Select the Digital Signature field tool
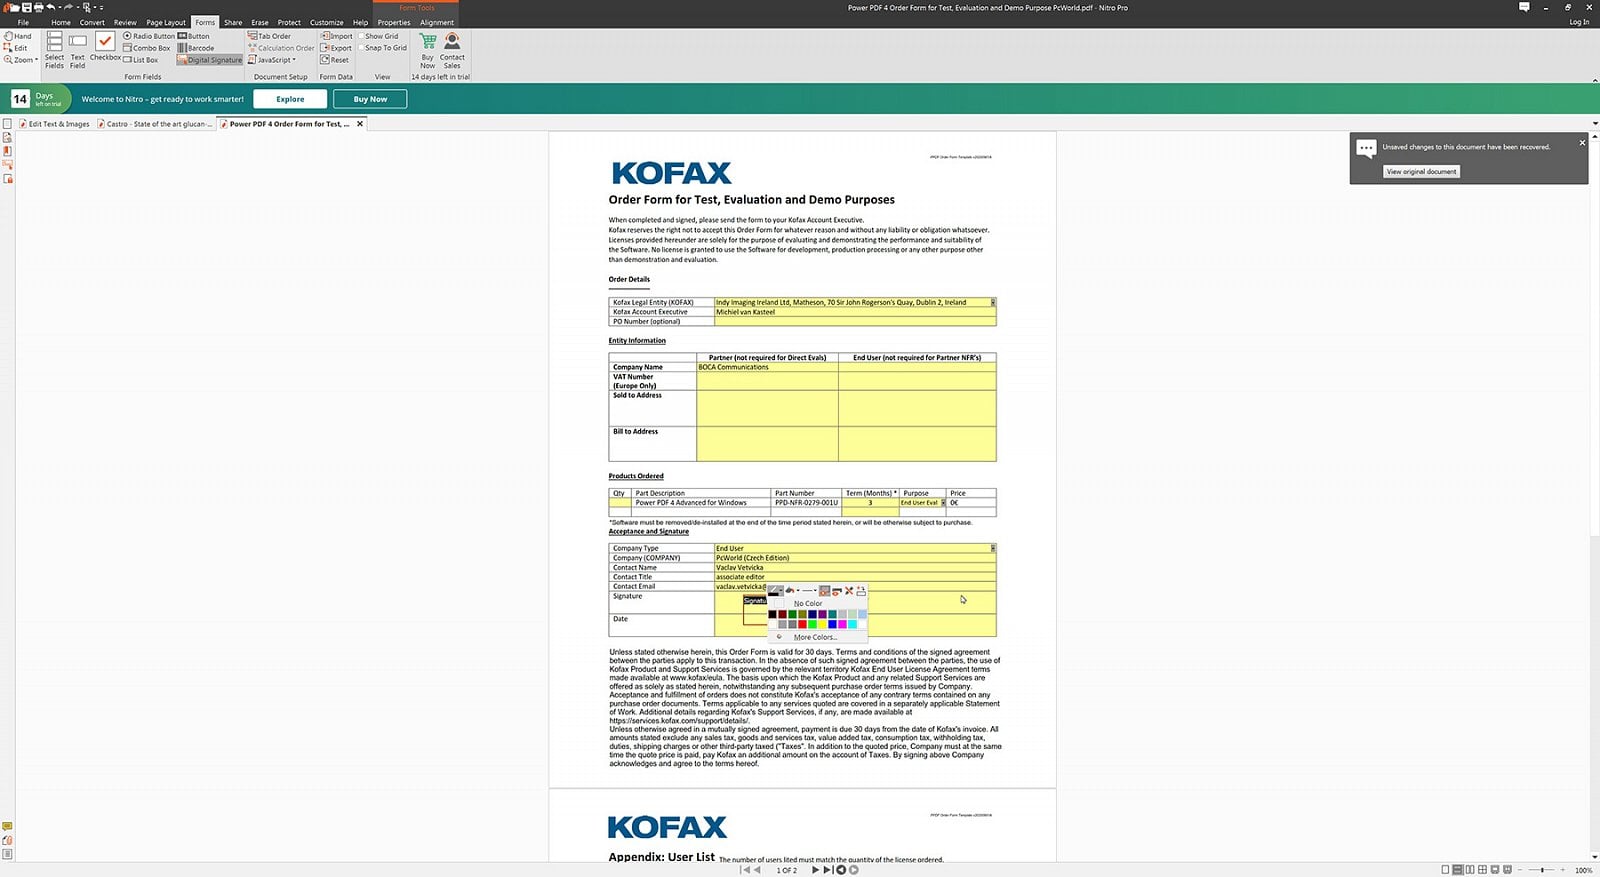1600x877 pixels. pyautogui.click(x=210, y=60)
